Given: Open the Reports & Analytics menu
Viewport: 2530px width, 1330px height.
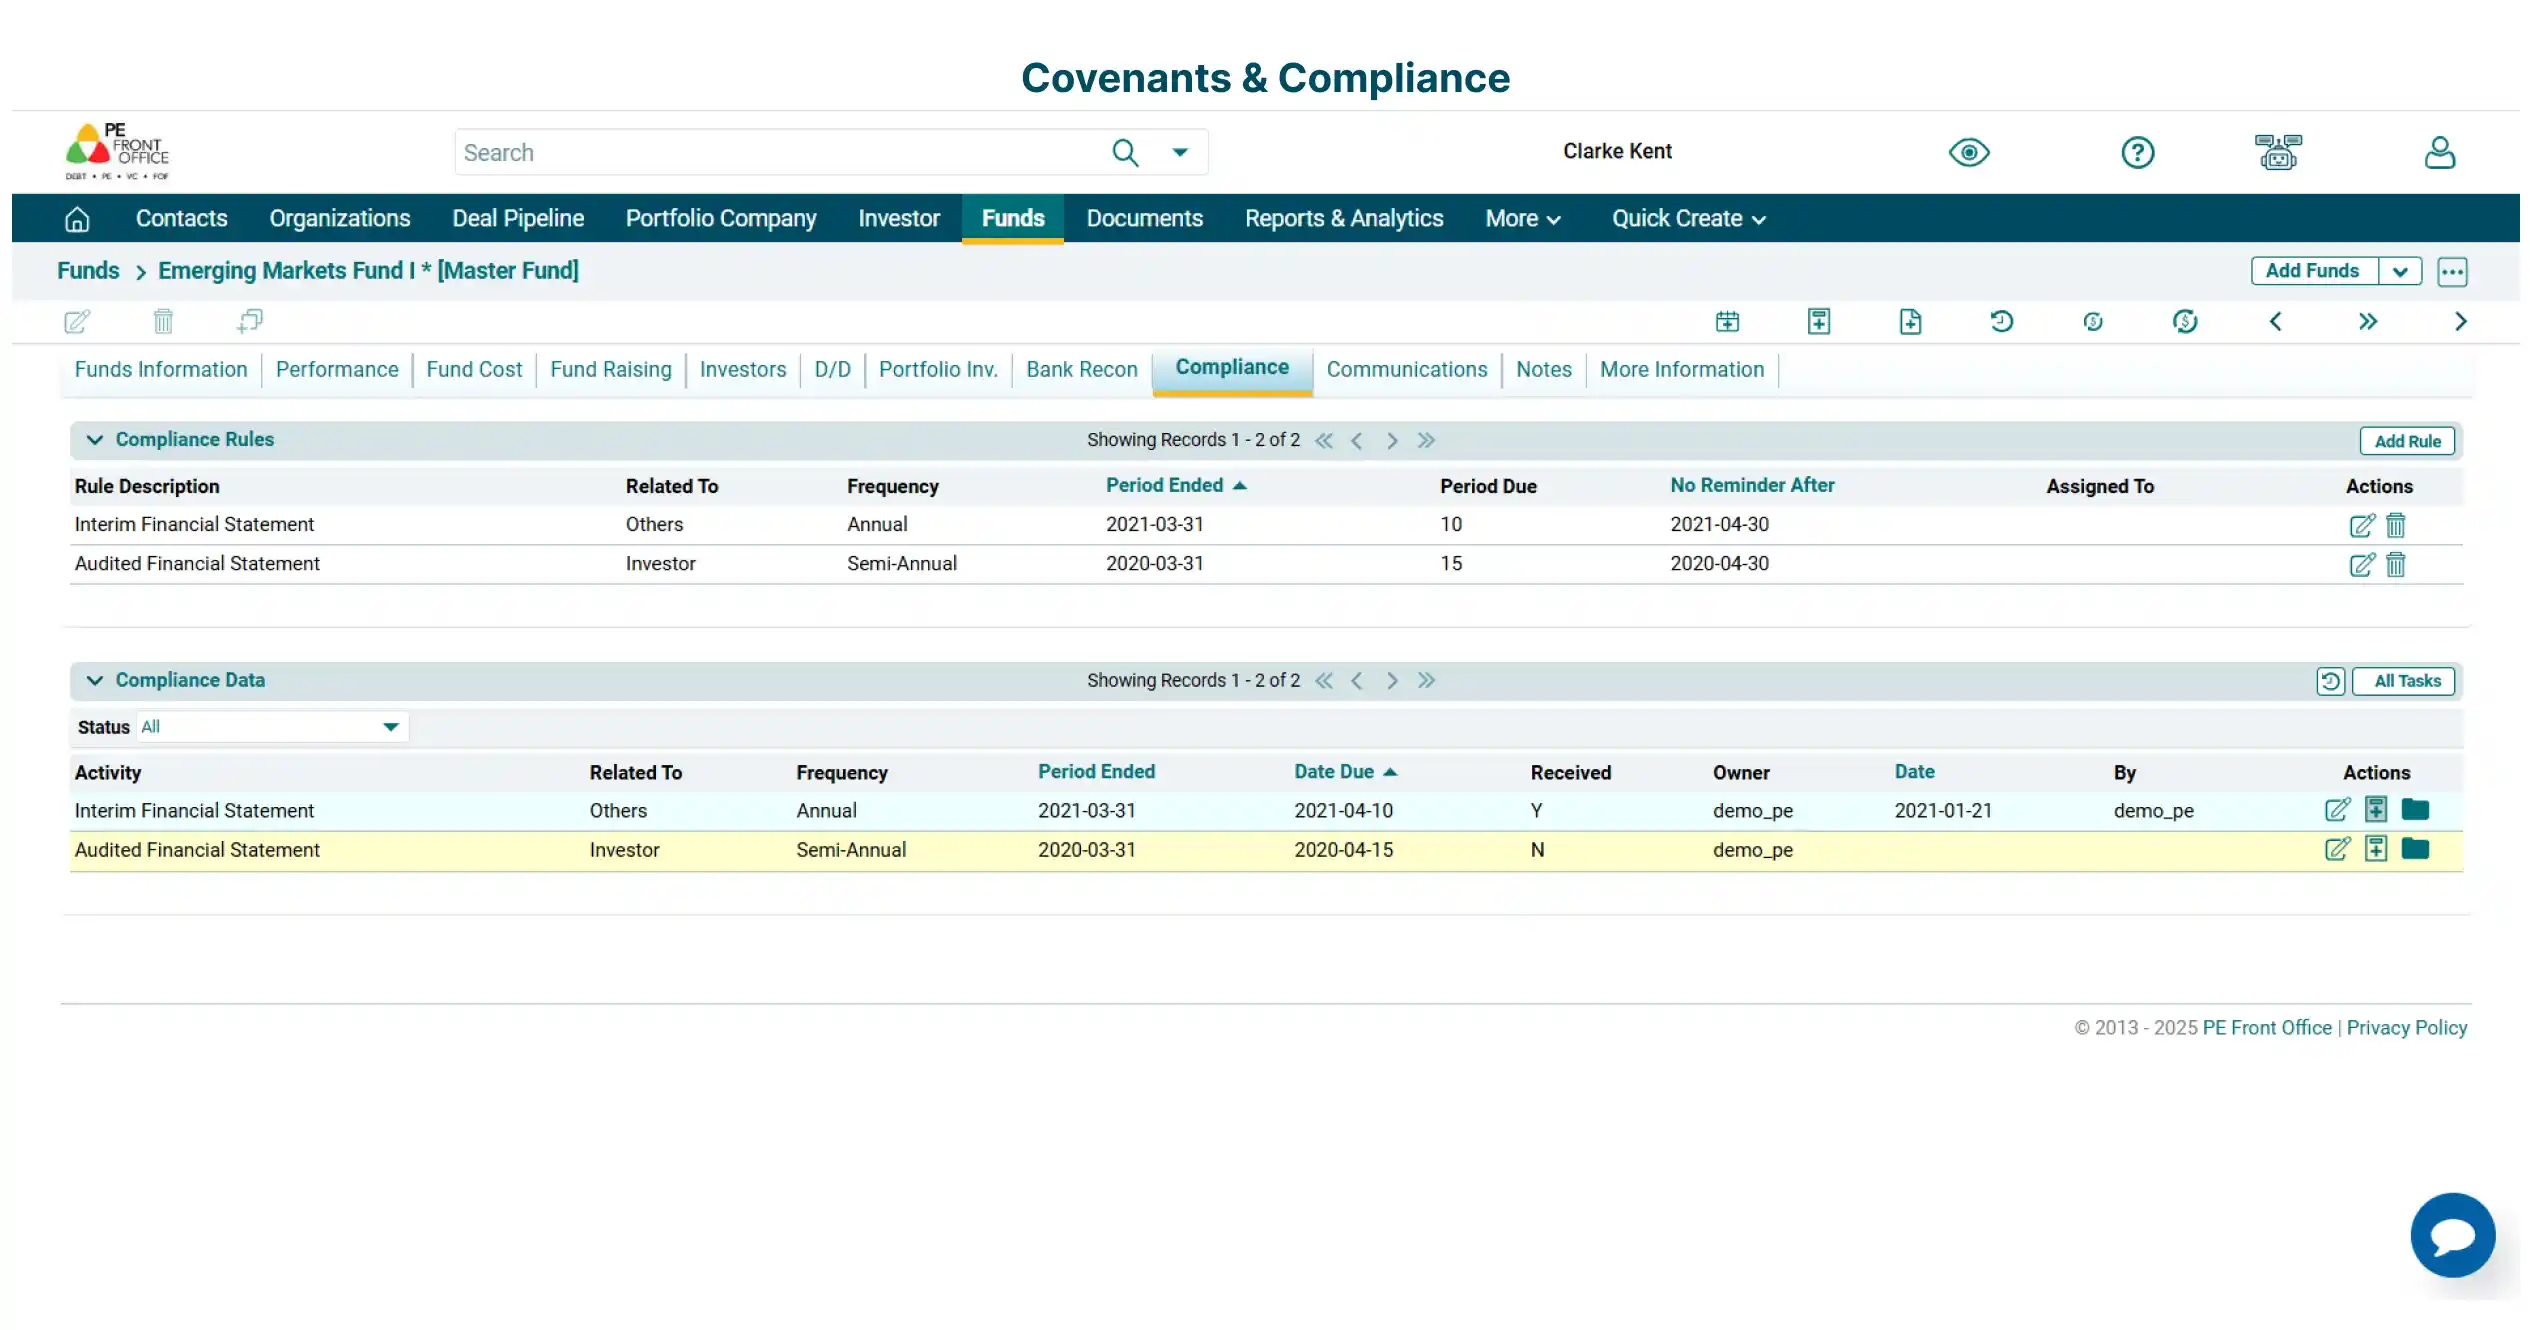Looking at the screenshot, I should tap(1344, 219).
